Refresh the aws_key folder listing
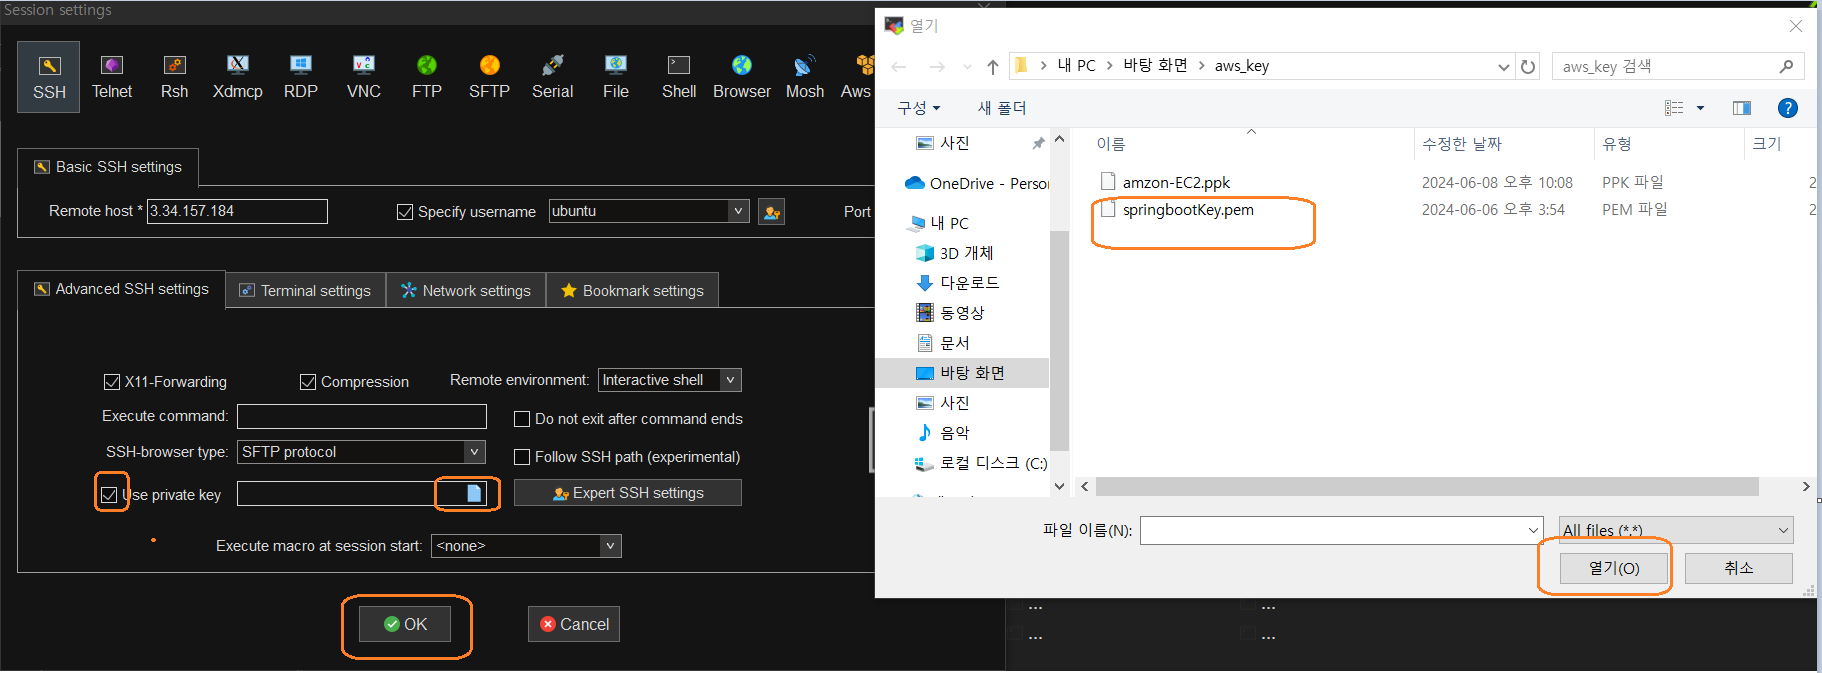Image resolution: width=1822 pixels, height=673 pixels. (1528, 67)
